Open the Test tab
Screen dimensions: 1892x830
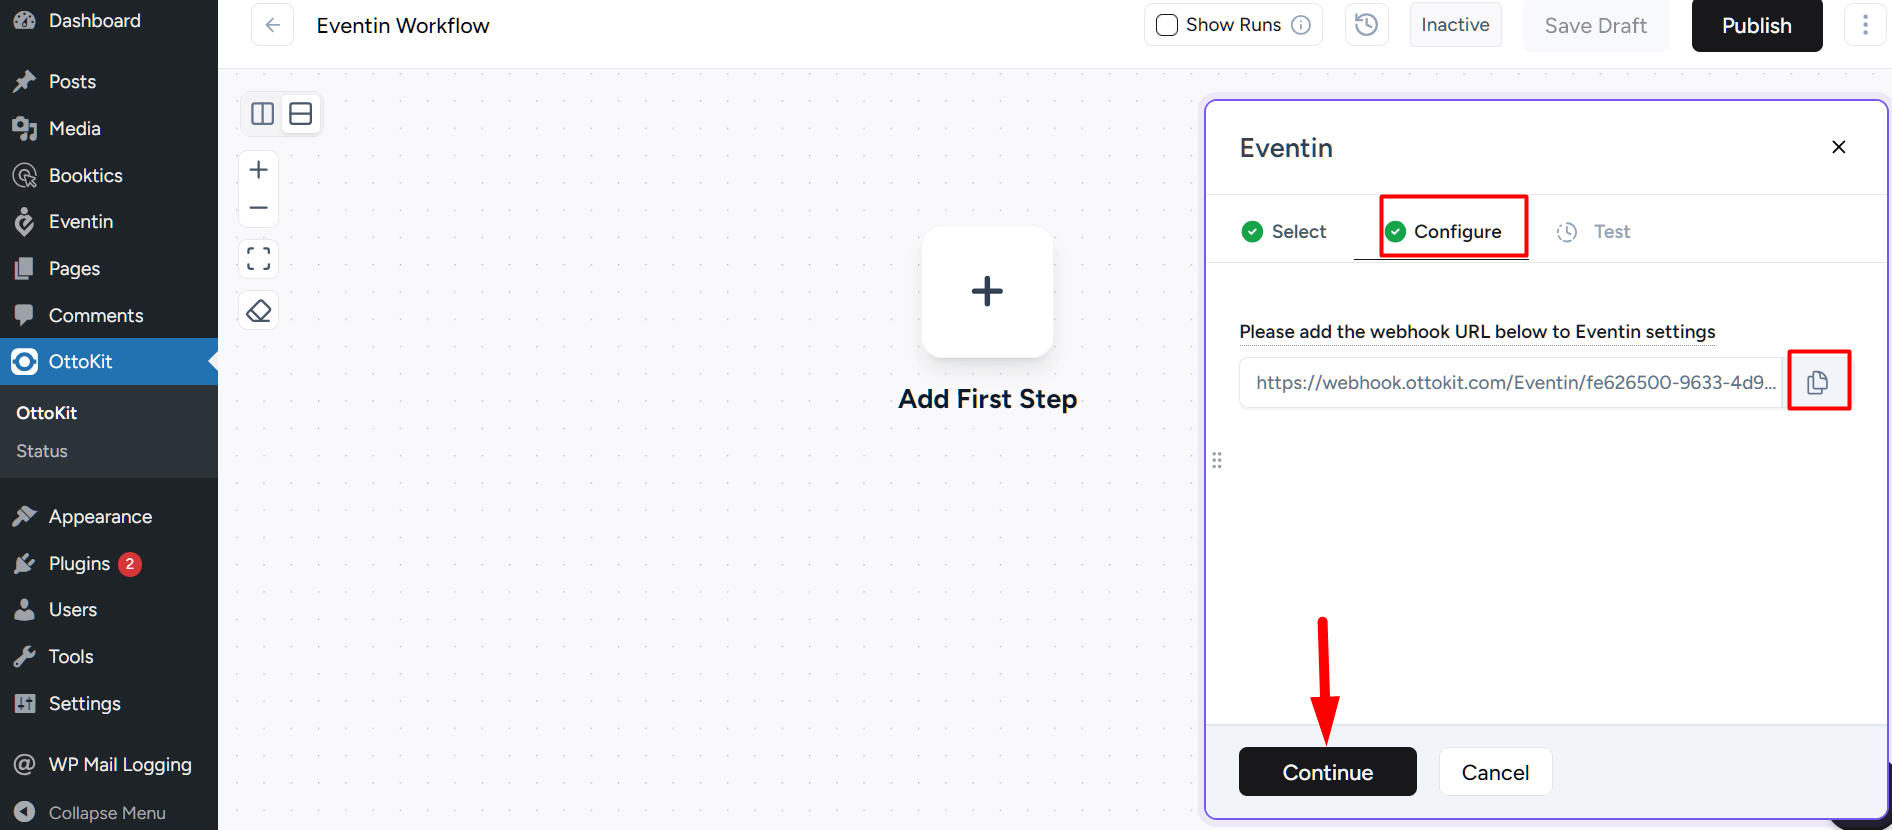click(x=1593, y=232)
